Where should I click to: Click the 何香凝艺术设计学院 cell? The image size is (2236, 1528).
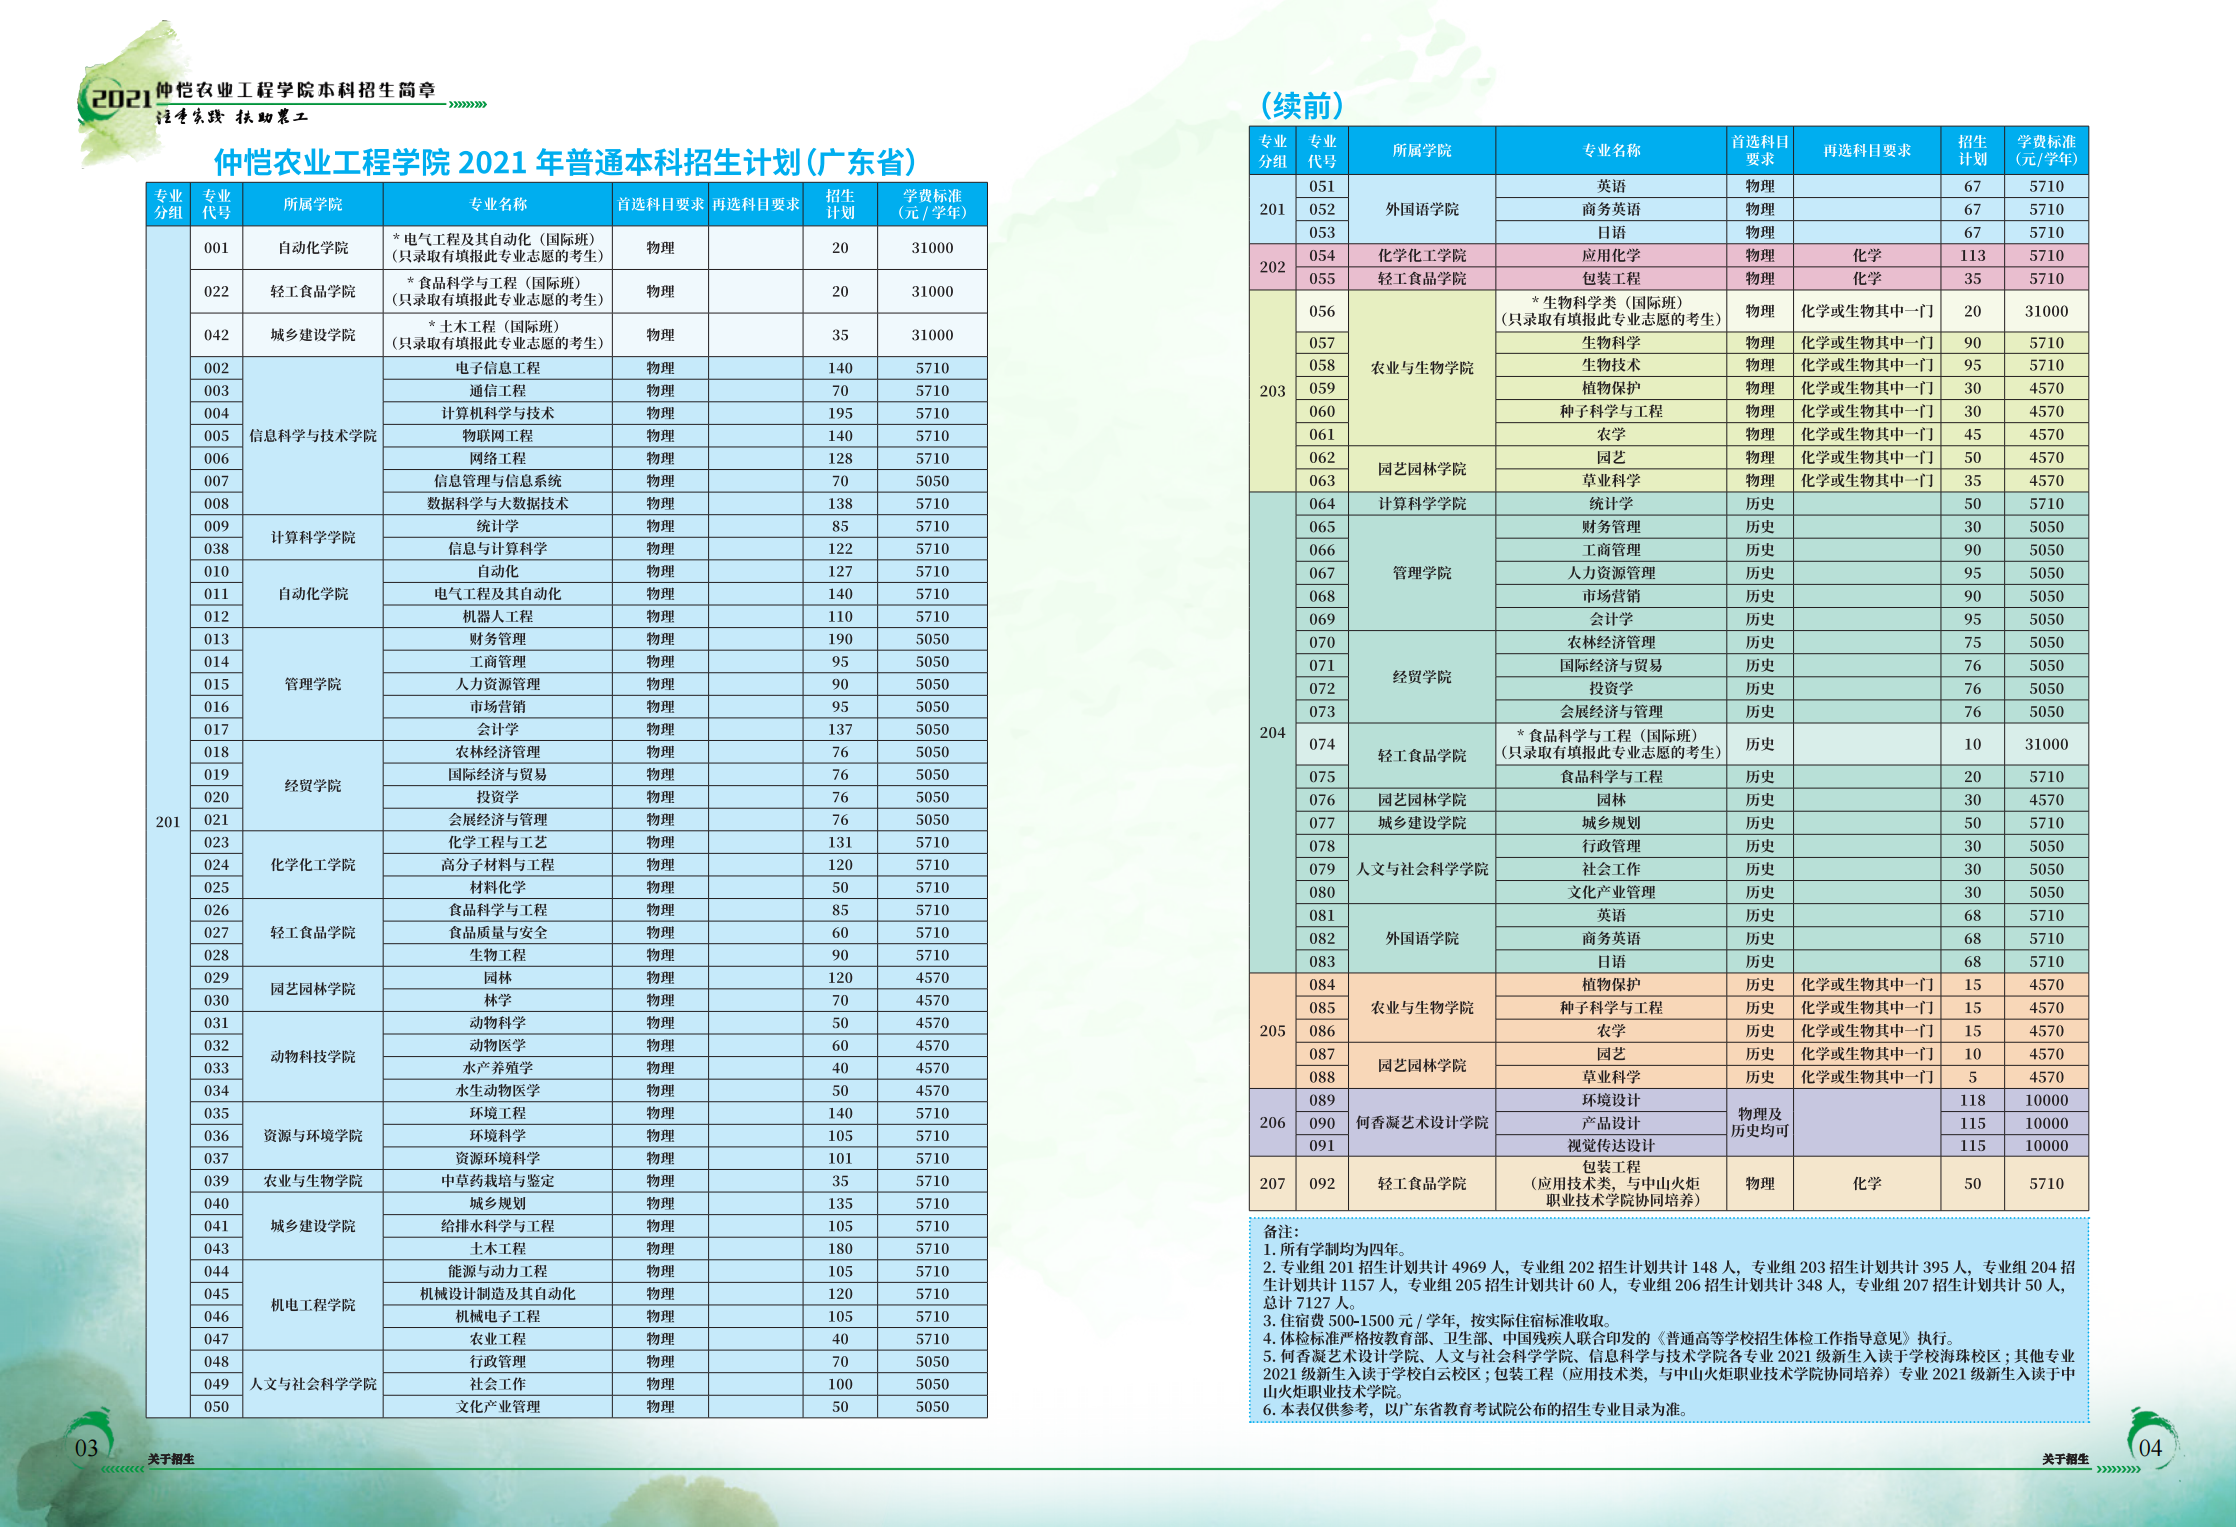click(1421, 1122)
